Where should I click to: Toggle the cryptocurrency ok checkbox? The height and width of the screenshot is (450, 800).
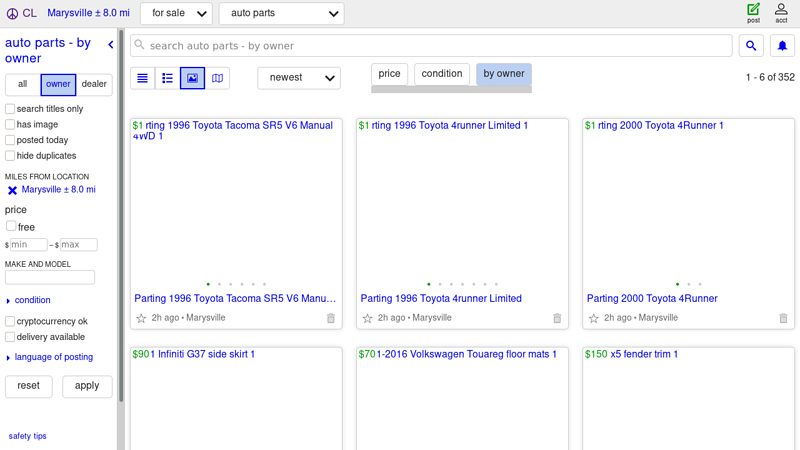[10, 321]
